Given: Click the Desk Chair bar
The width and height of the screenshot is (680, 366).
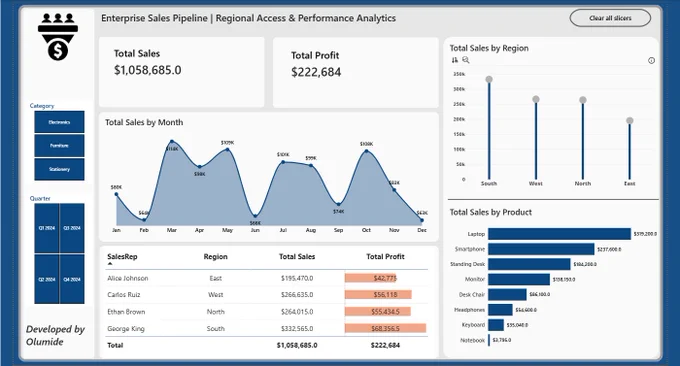Looking at the screenshot, I should (x=507, y=294).
